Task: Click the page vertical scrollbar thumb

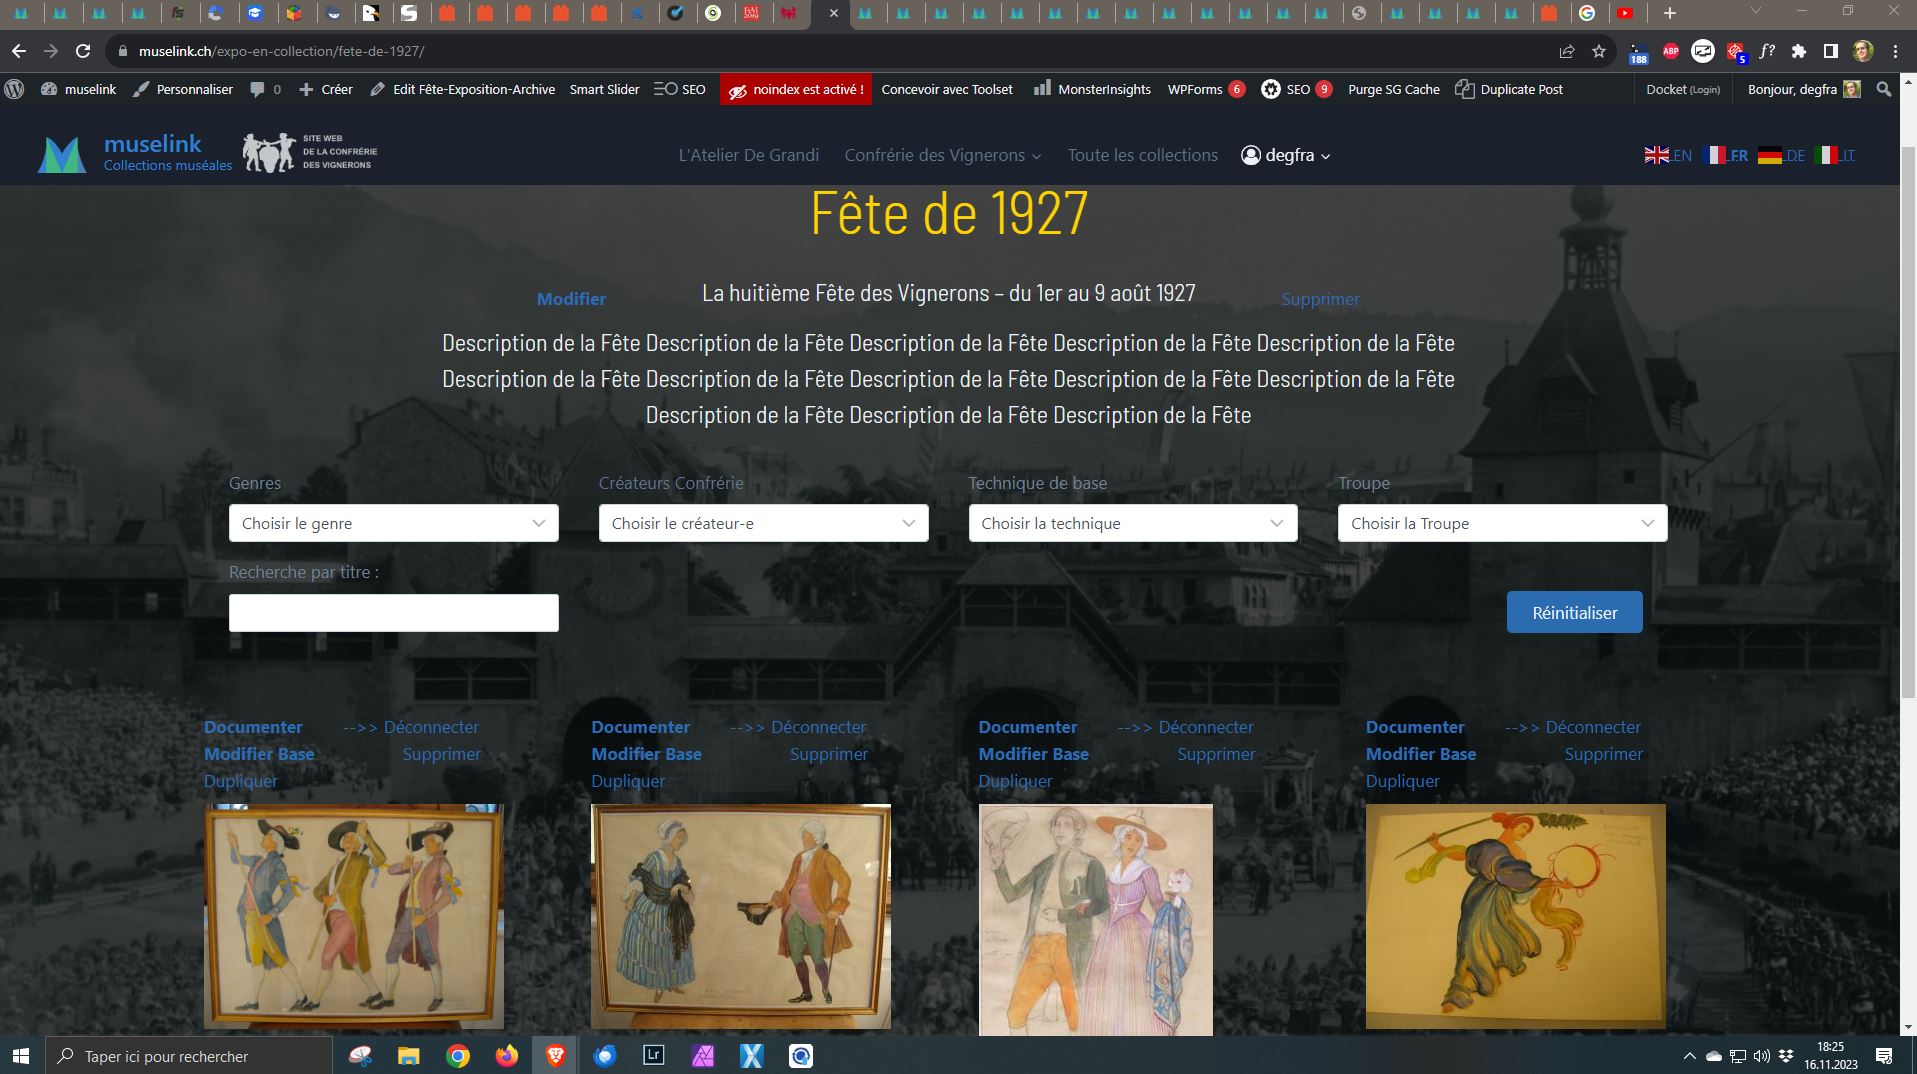Action: 1908,420
